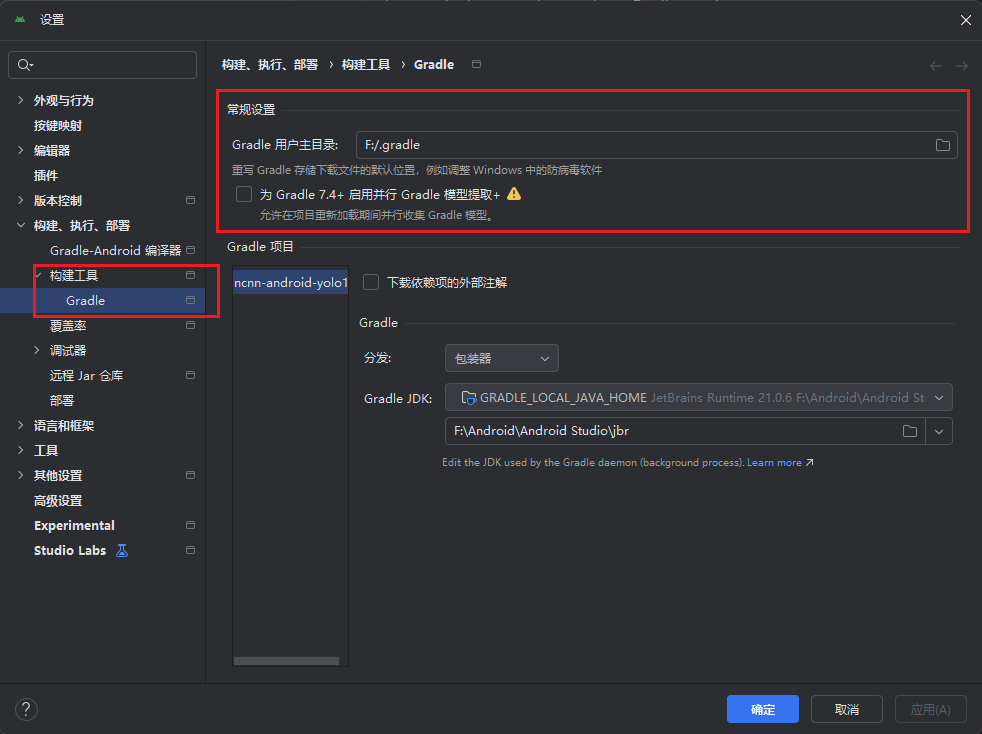
Task: Open the Gradle JDK GRADLE_LOCAL_JAVA_HOME dropdown
Action: tap(699, 398)
